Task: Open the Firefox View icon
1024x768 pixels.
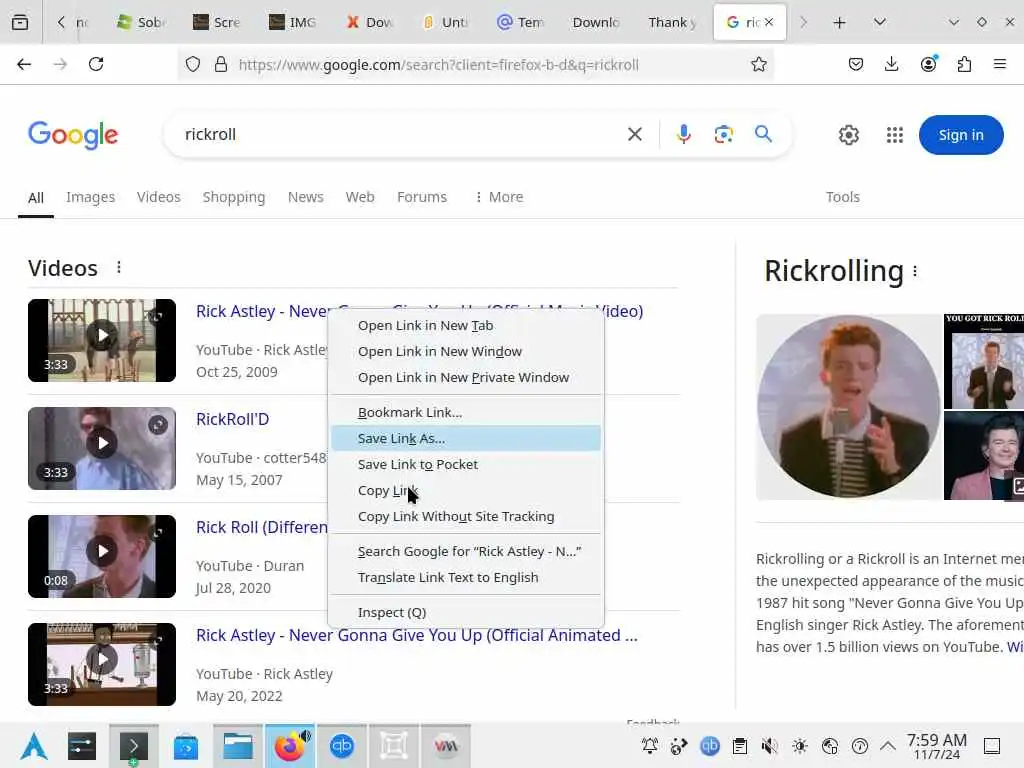Action: [x=20, y=22]
